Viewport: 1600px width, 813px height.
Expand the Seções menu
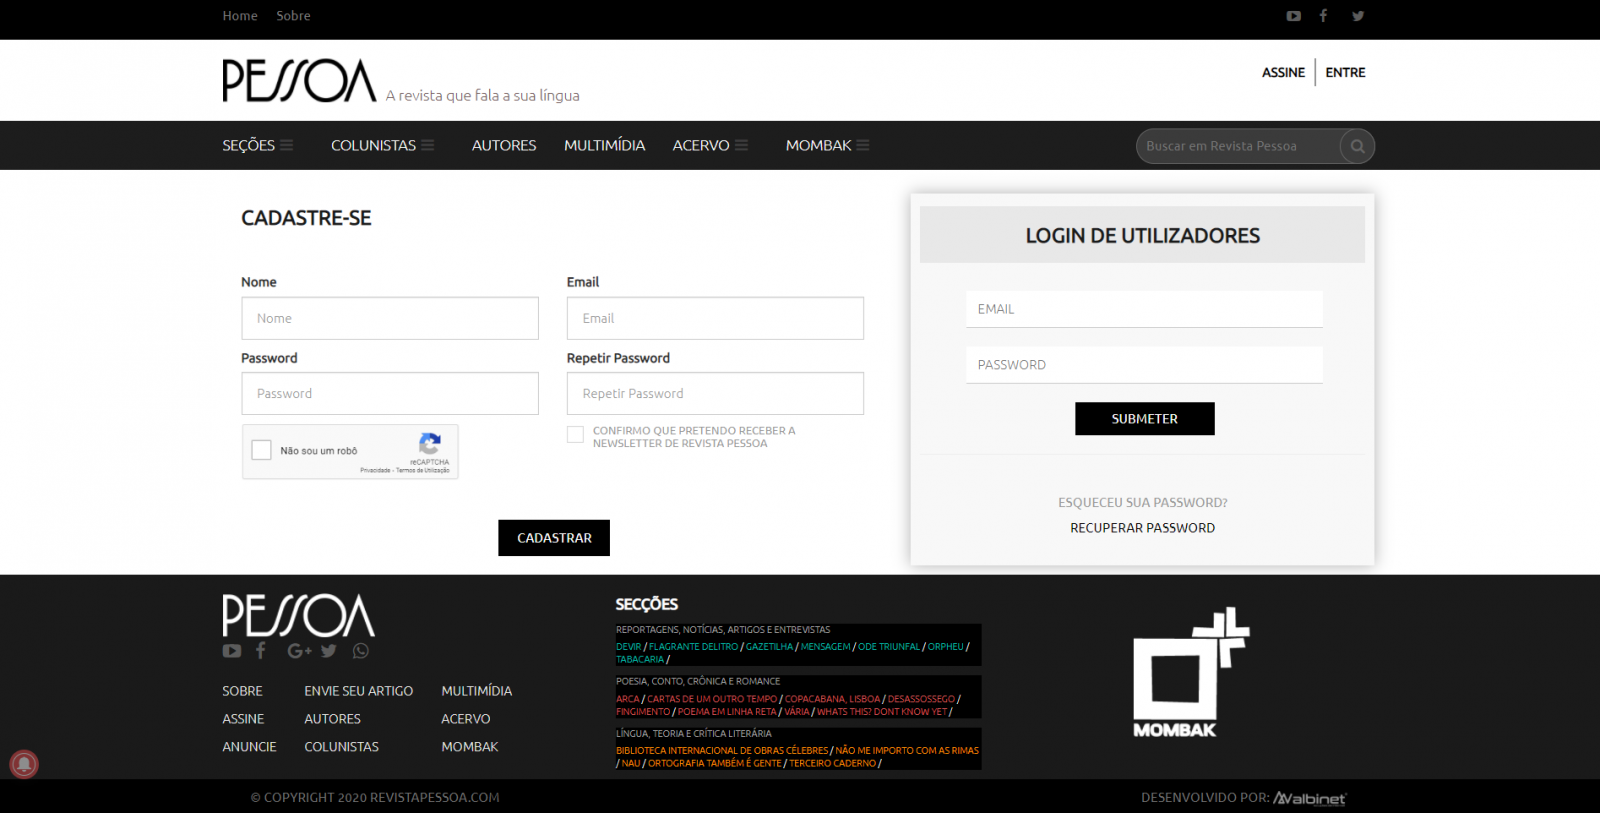pyautogui.click(x=257, y=146)
